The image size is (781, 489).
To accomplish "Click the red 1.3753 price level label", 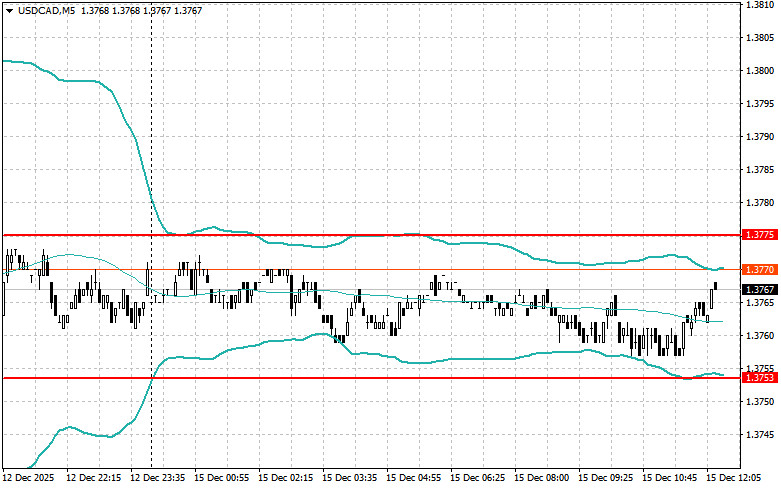I will click(760, 377).
